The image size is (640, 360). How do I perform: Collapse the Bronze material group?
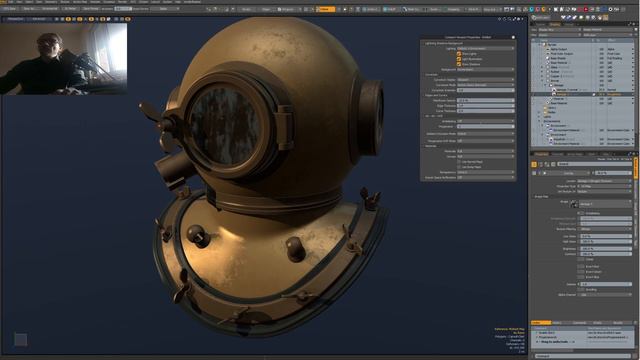pos(542,80)
